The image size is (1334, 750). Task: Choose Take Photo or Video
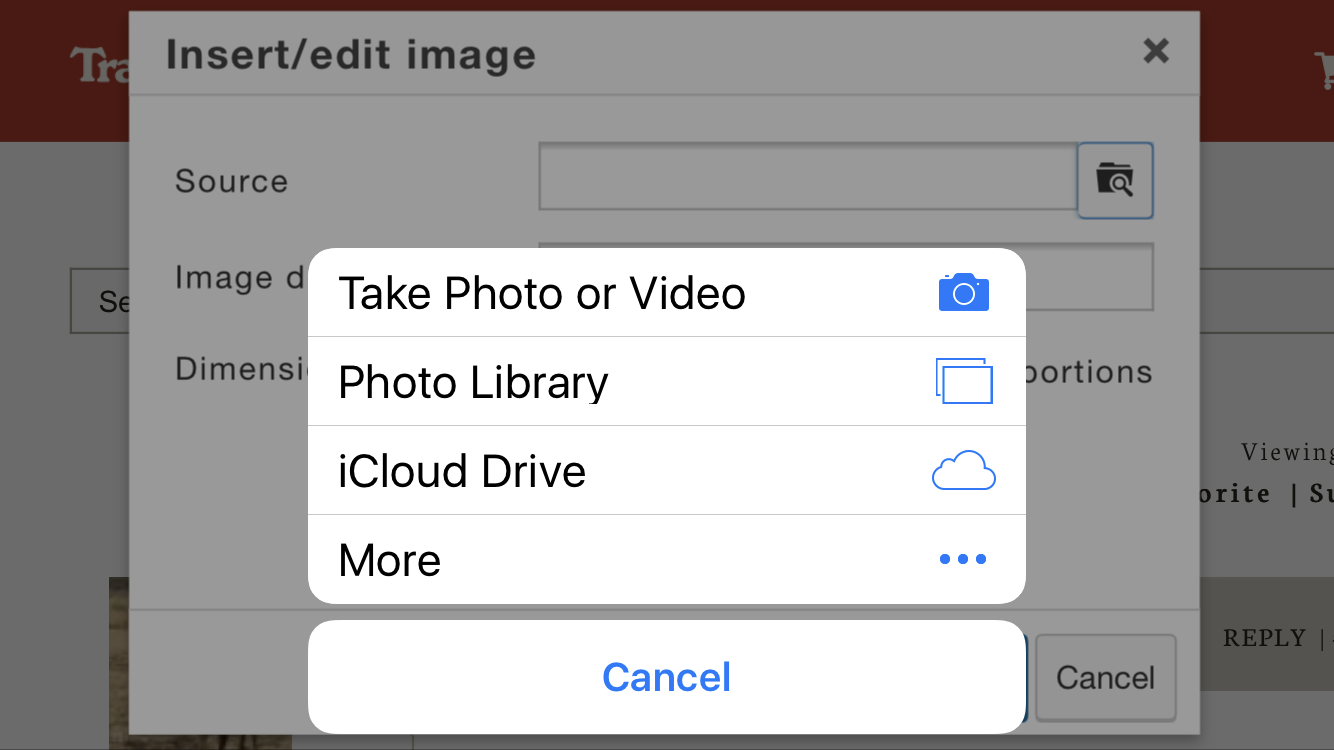click(667, 292)
